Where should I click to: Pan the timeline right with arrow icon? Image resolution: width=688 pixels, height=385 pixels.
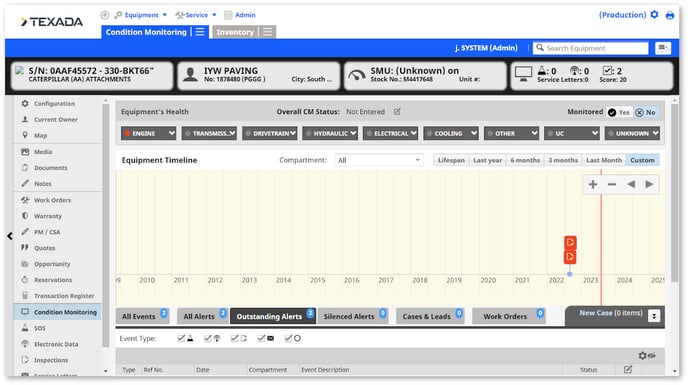649,184
